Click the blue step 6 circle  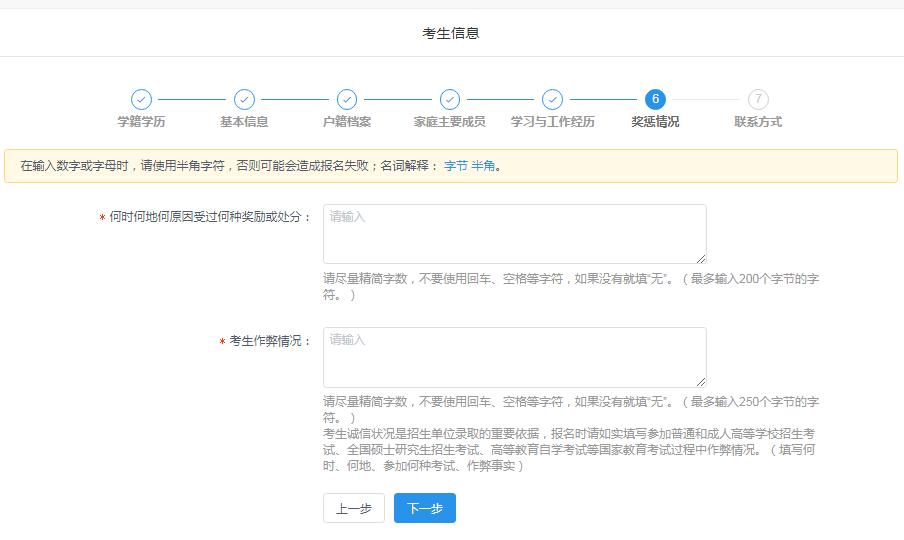pyautogui.click(x=655, y=99)
